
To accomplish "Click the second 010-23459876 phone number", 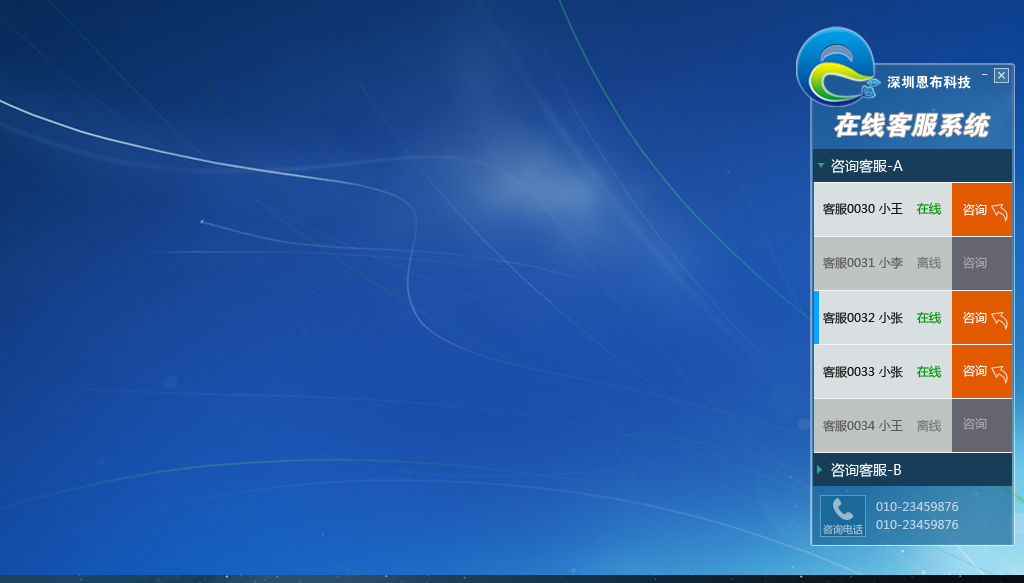I will [917, 524].
